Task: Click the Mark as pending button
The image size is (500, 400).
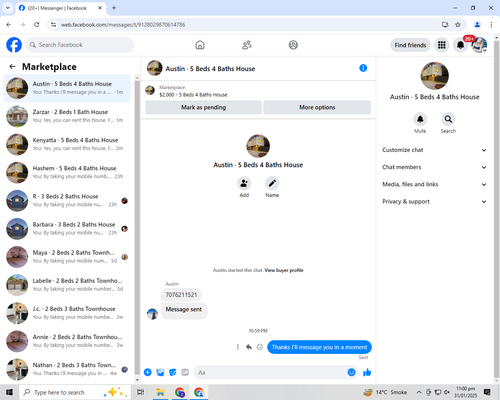Action: pyautogui.click(x=203, y=107)
